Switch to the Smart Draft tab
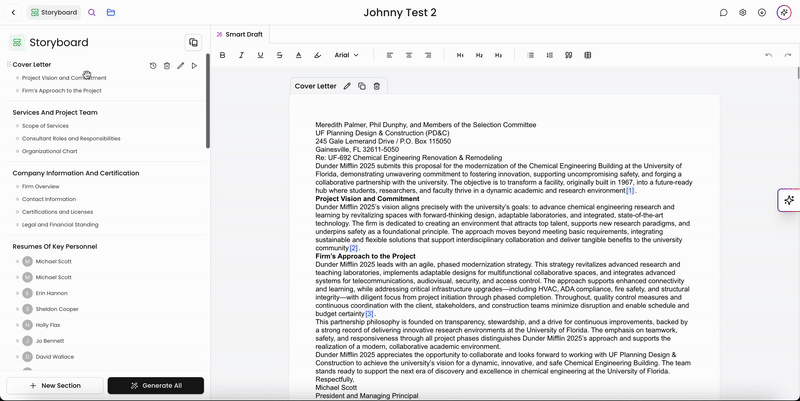 [240, 34]
